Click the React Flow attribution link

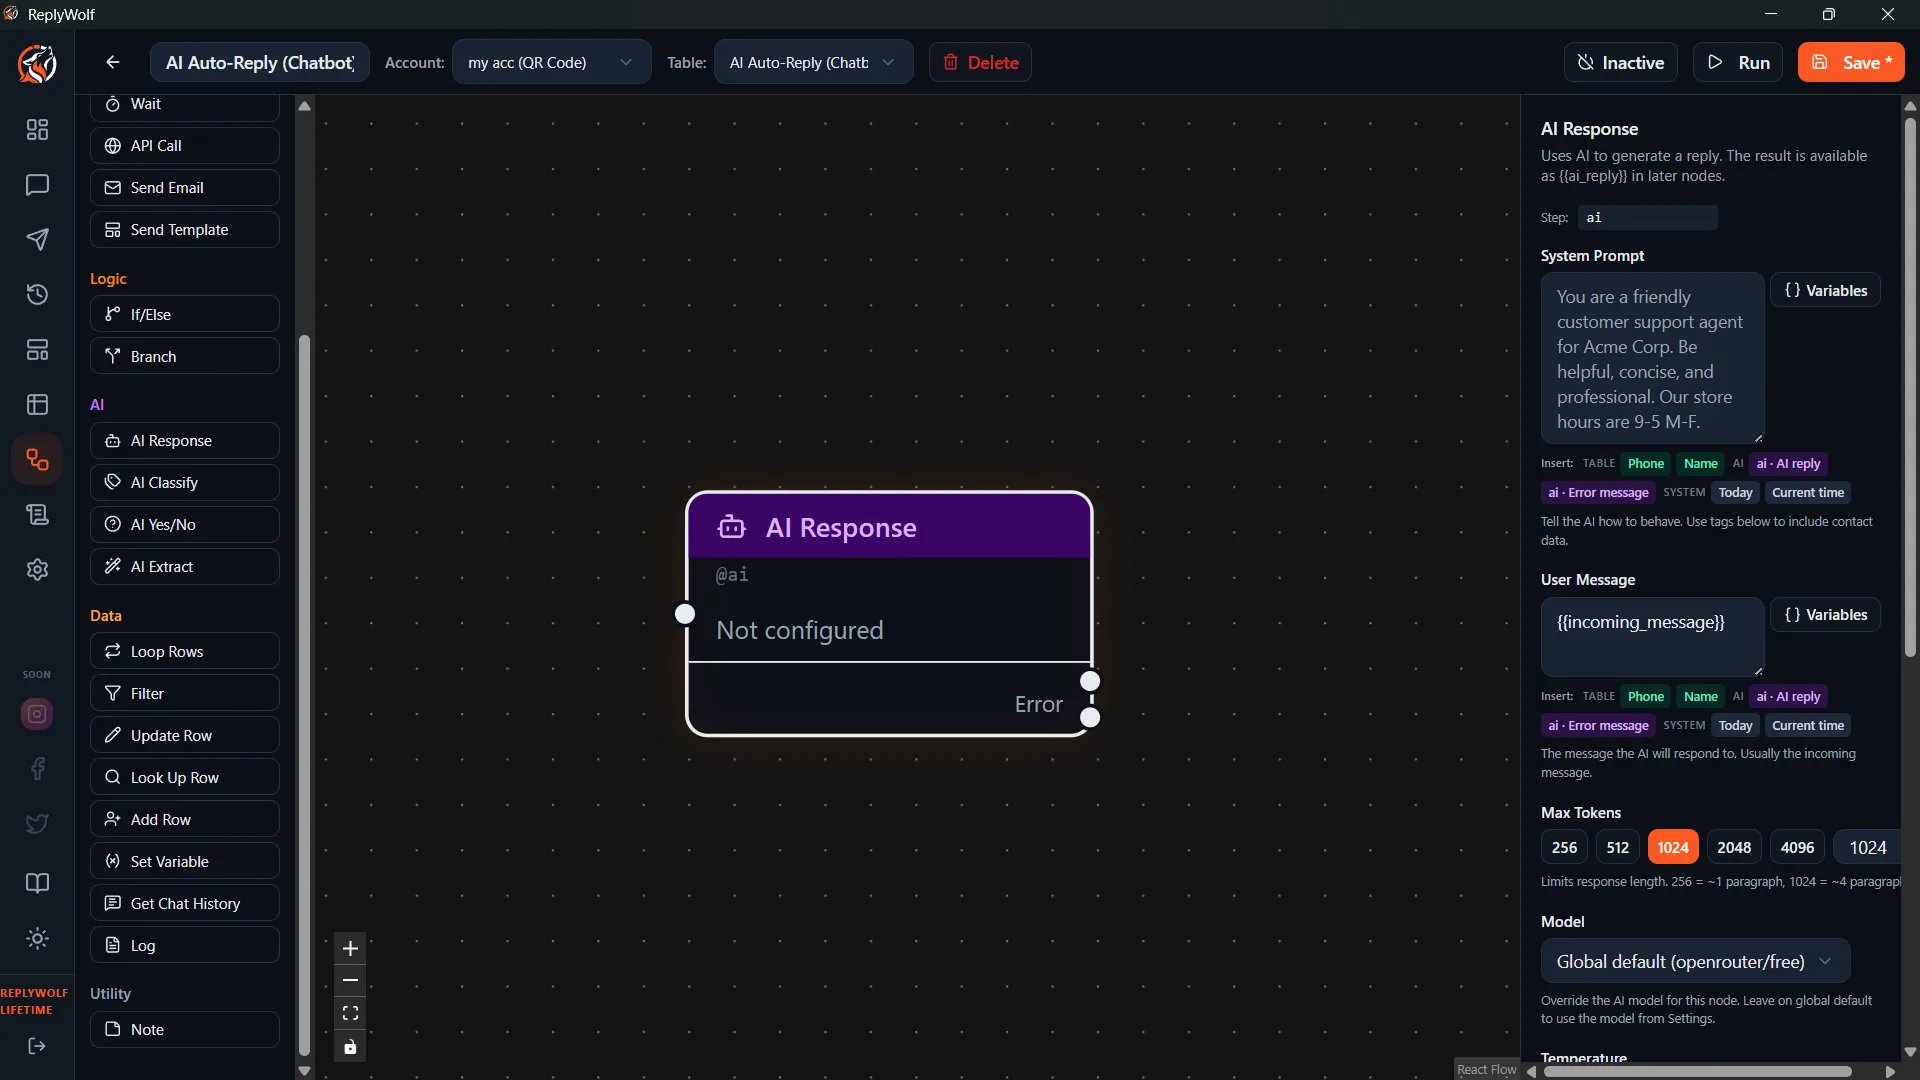1486,1070
